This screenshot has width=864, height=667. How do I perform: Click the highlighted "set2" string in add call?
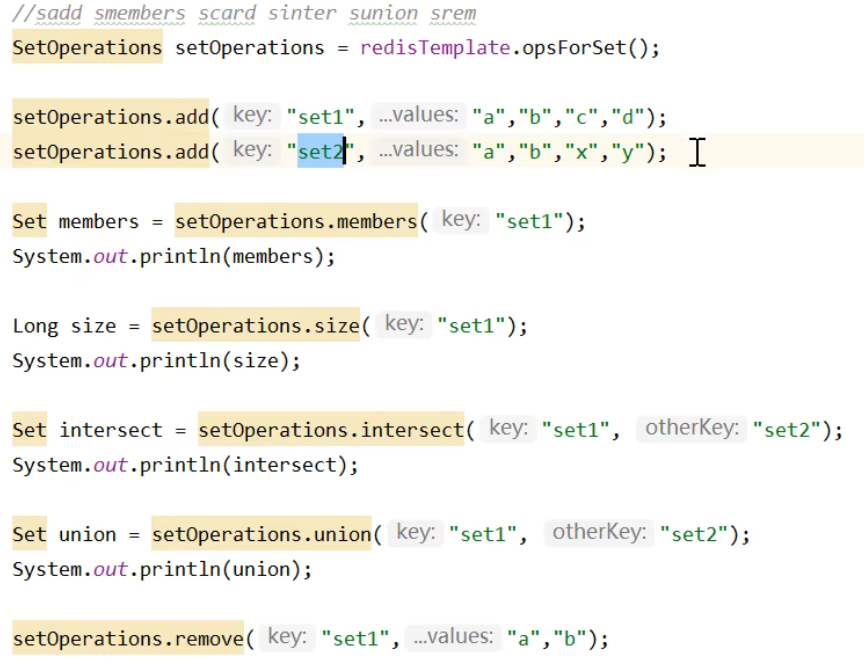[x=320, y=152]
